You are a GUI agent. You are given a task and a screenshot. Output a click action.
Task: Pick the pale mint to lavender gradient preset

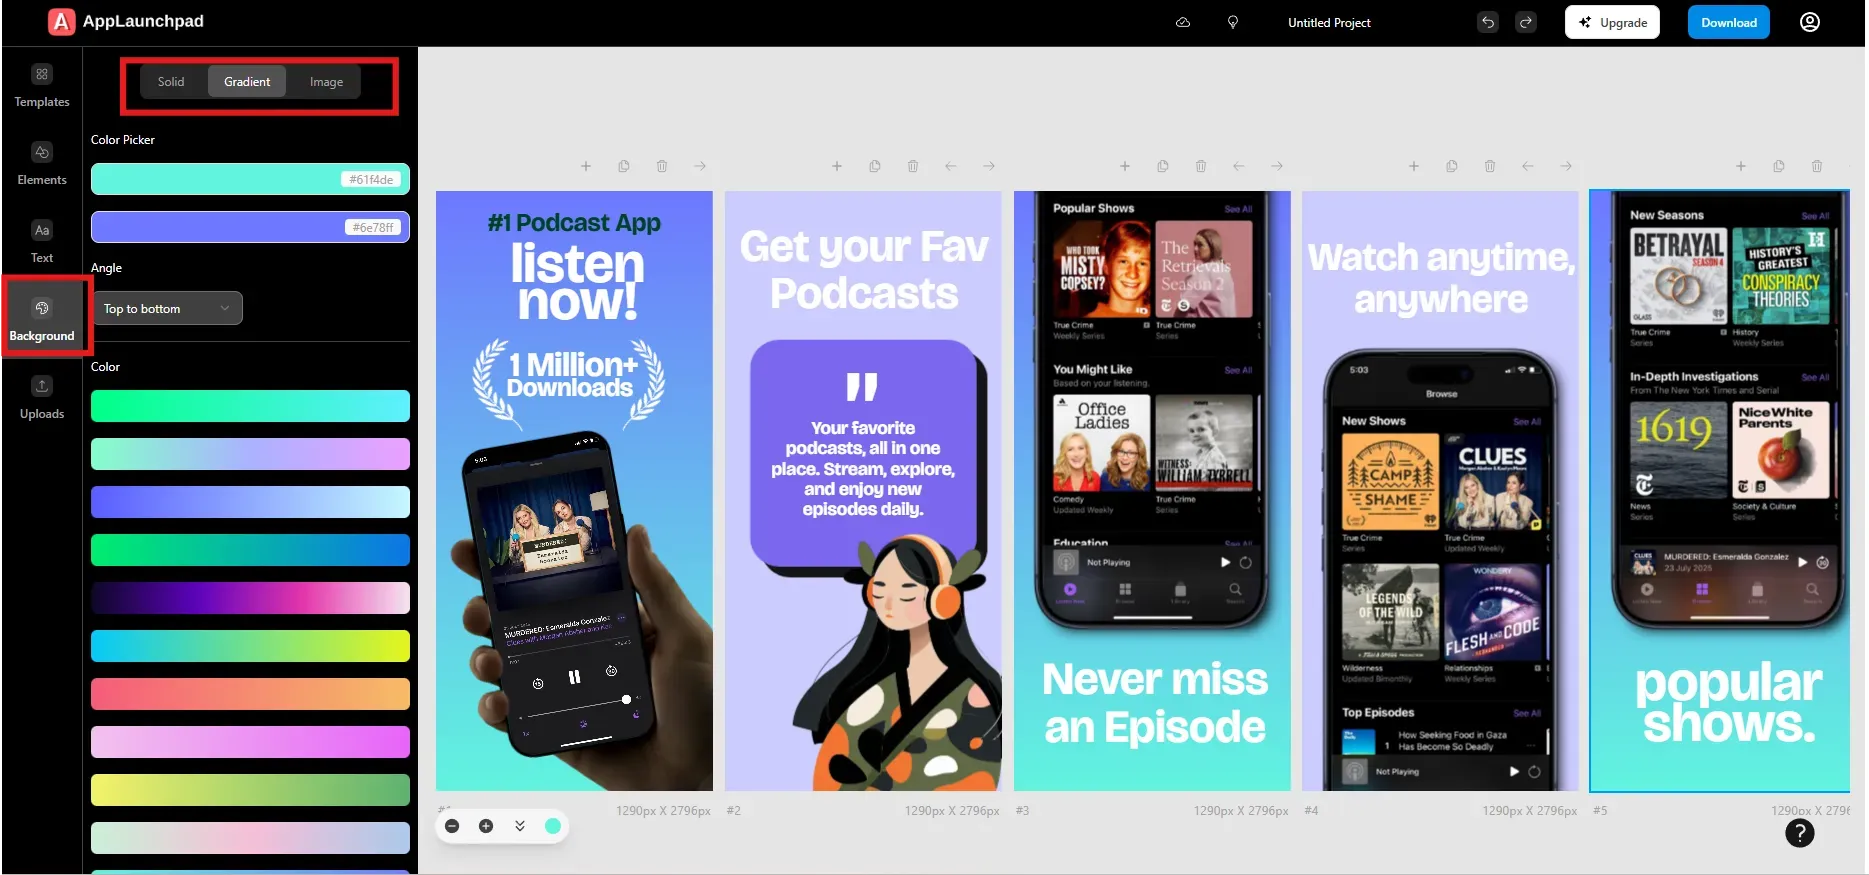[250, 838]
